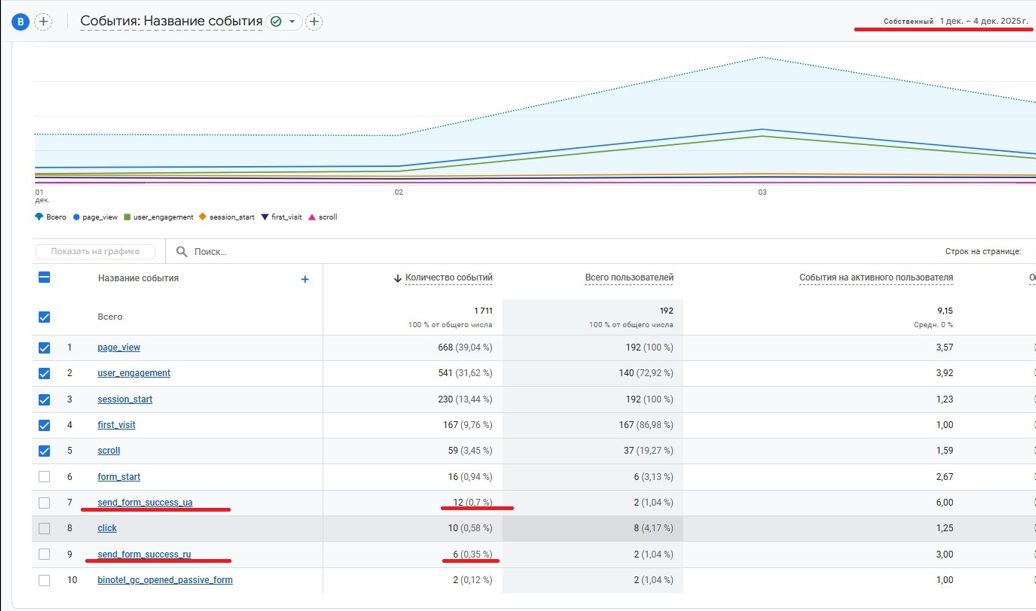Viewport: 1036px width, 611px height.
Task: Open the scroll event link
Action: point(109,451)
